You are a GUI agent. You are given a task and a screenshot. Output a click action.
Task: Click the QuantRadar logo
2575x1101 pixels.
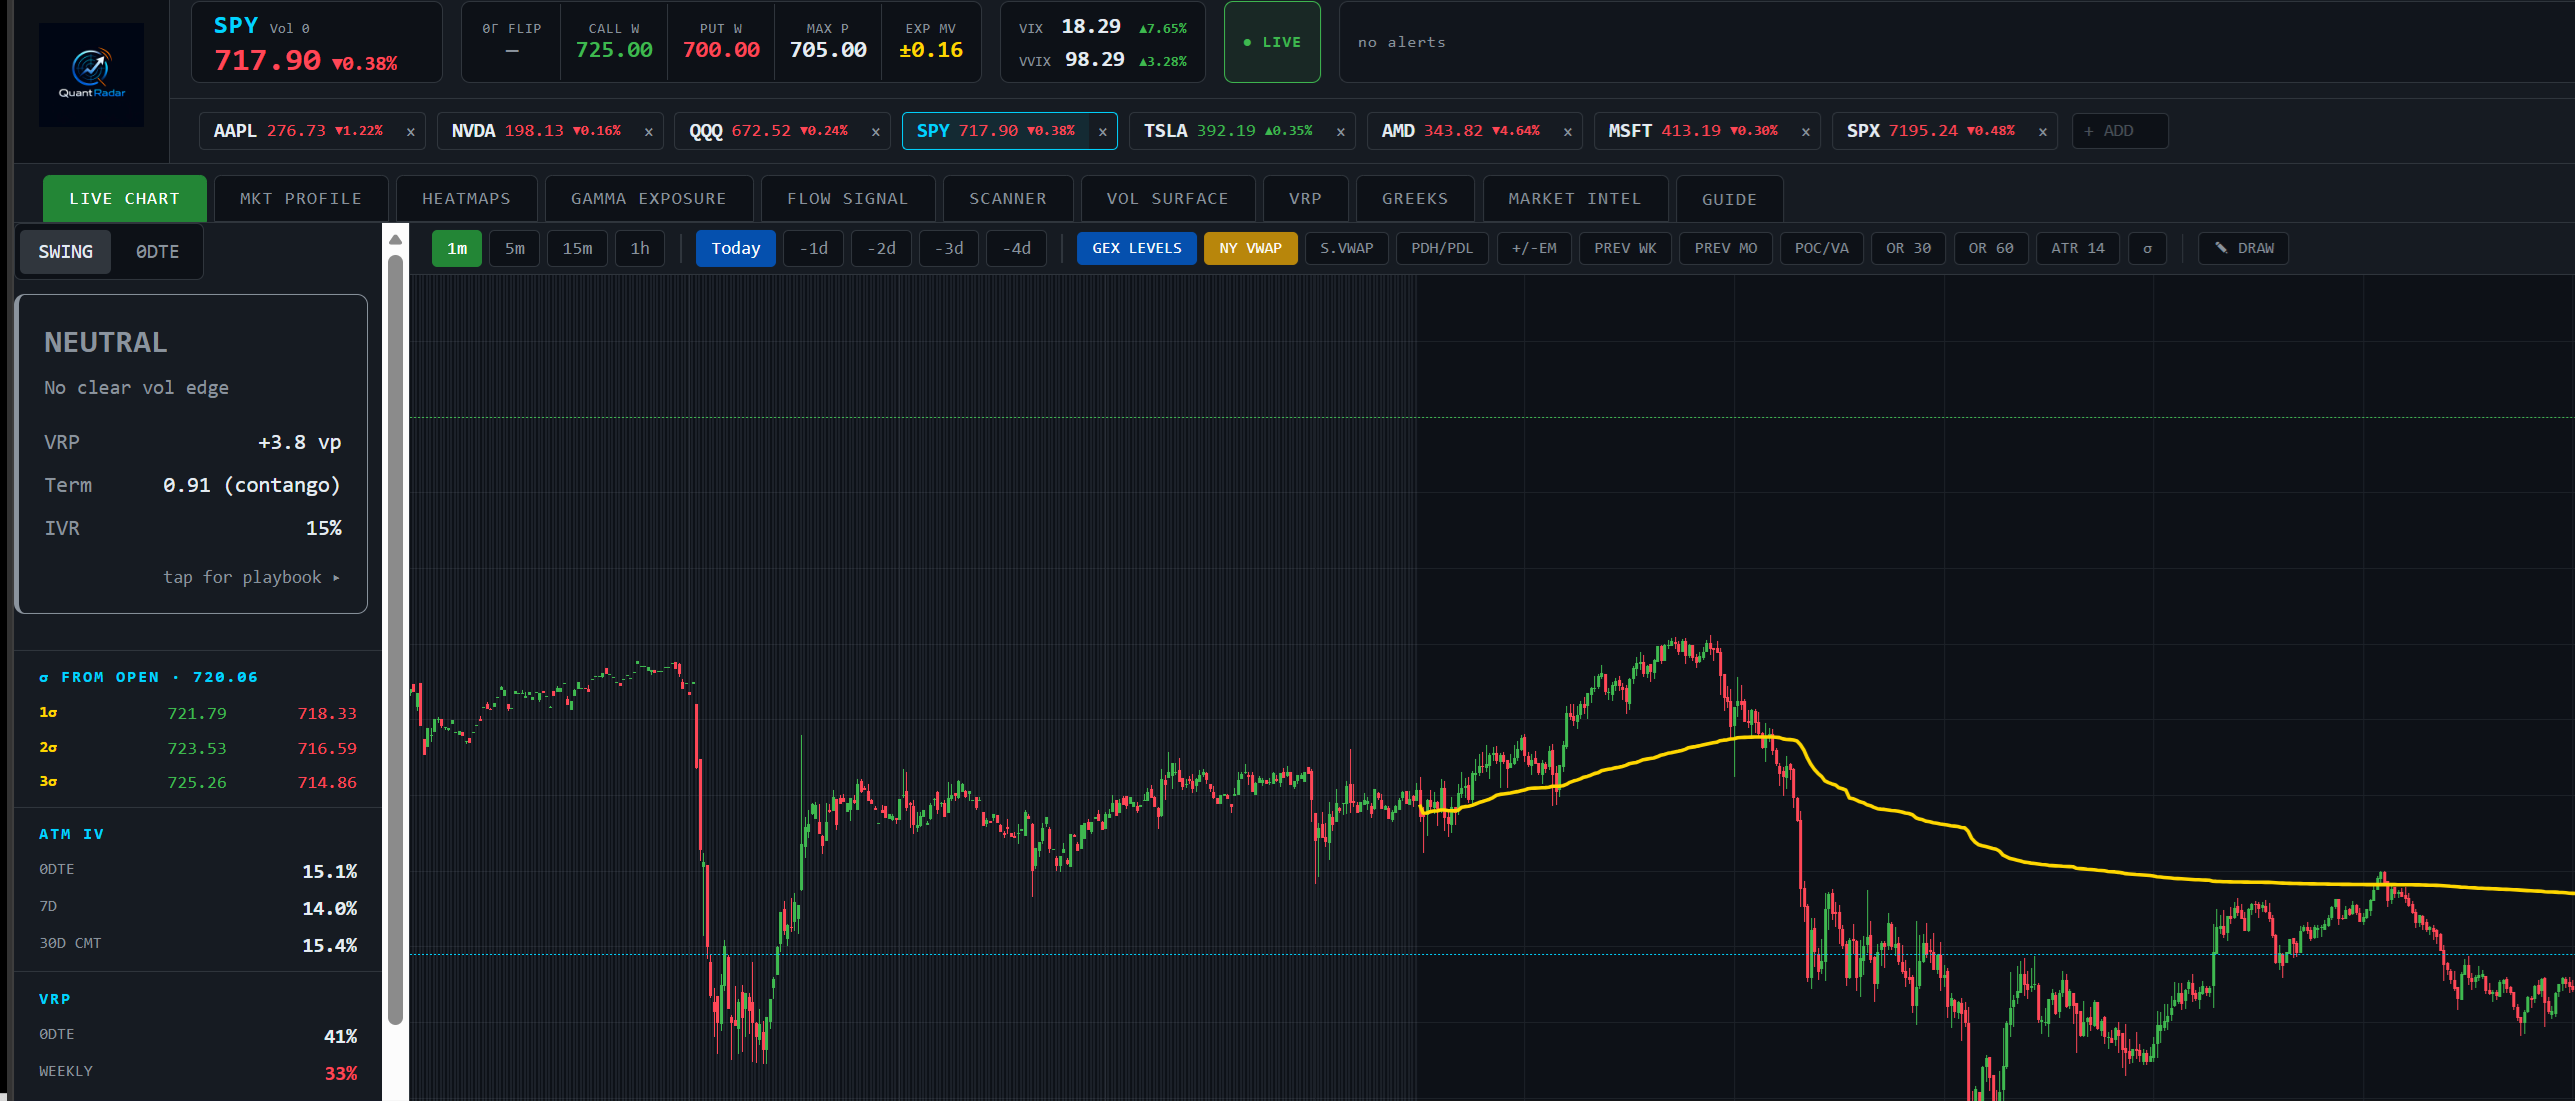tap(91, 75)
